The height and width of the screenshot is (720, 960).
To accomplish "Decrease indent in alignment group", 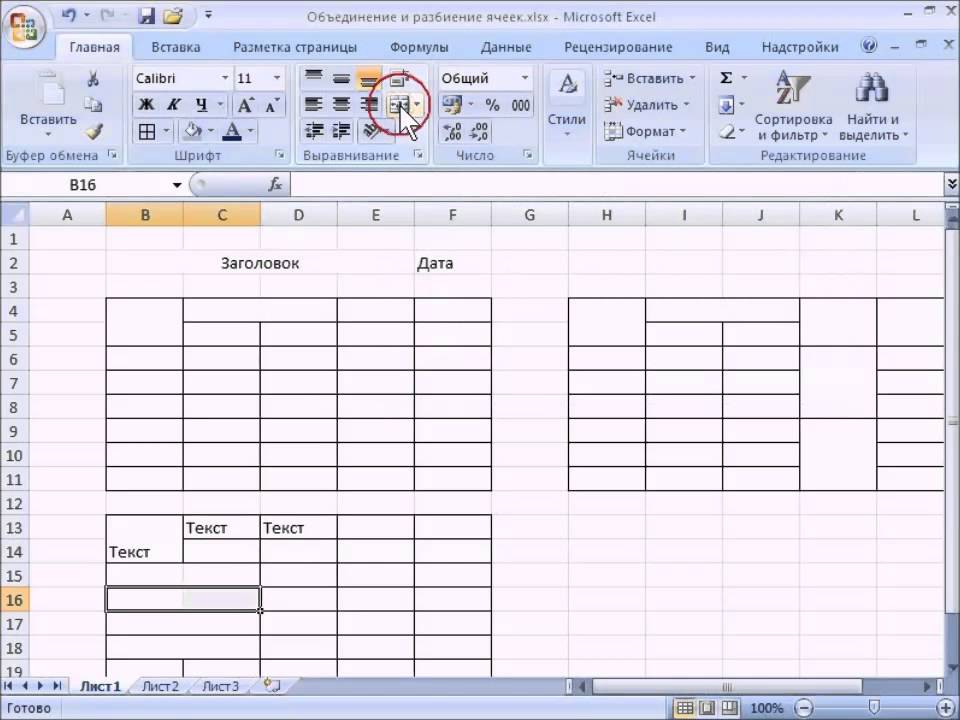I will (x=313, y=131).
